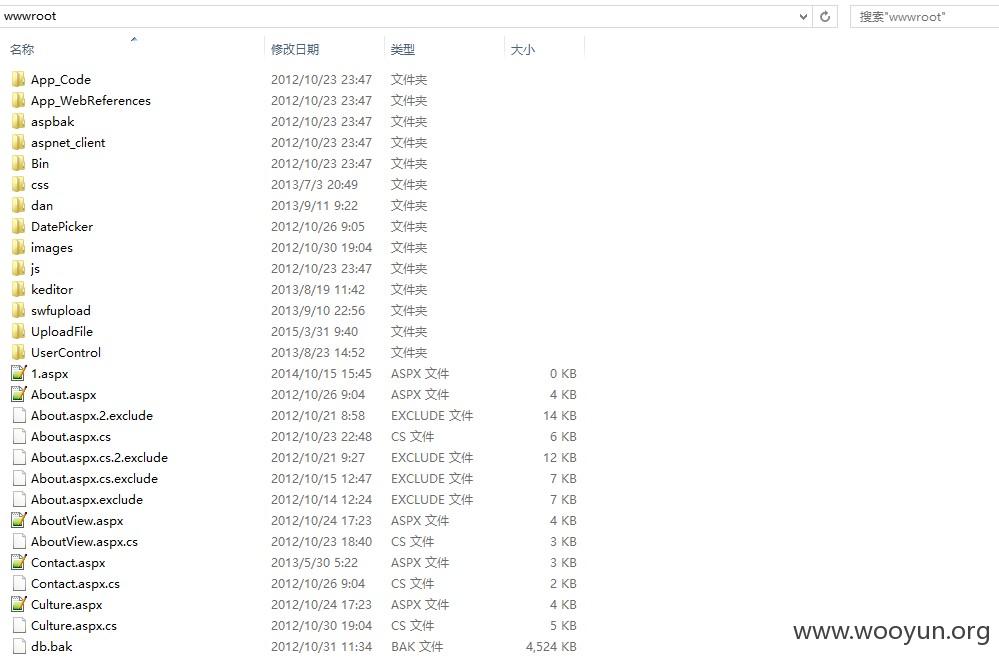Click the dan folder icon
The width and height of the screenshot is (999, 660).
(18, 206)
